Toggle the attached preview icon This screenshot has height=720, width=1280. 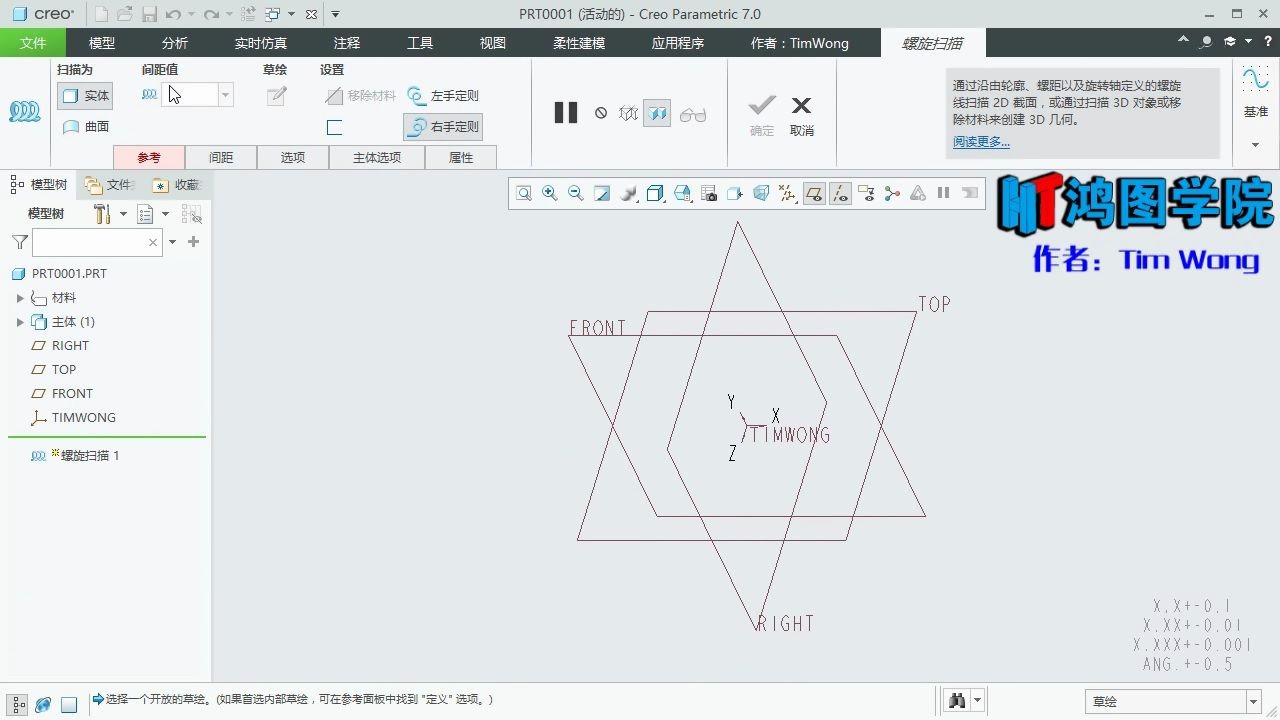pos(657,113)
